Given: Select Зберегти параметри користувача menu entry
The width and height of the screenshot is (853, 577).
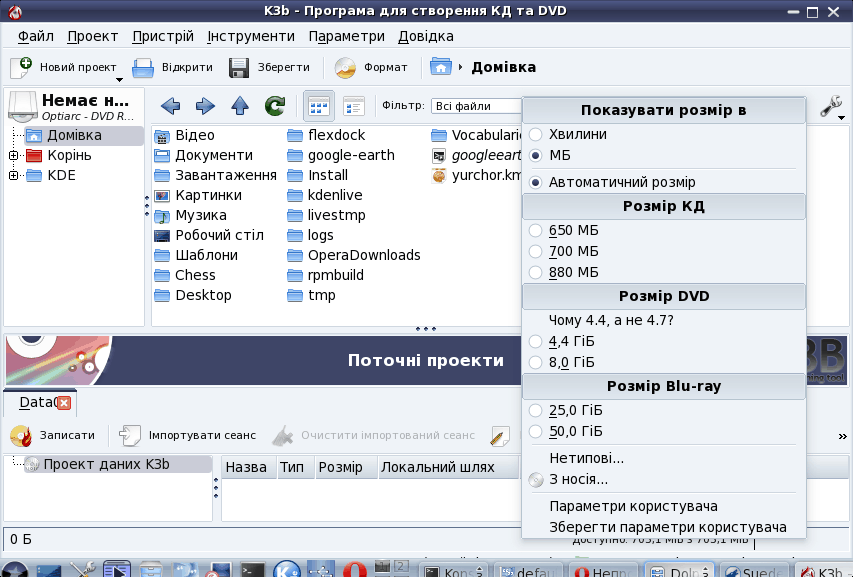Looking at the screenshot, I should tap(667, 527).
